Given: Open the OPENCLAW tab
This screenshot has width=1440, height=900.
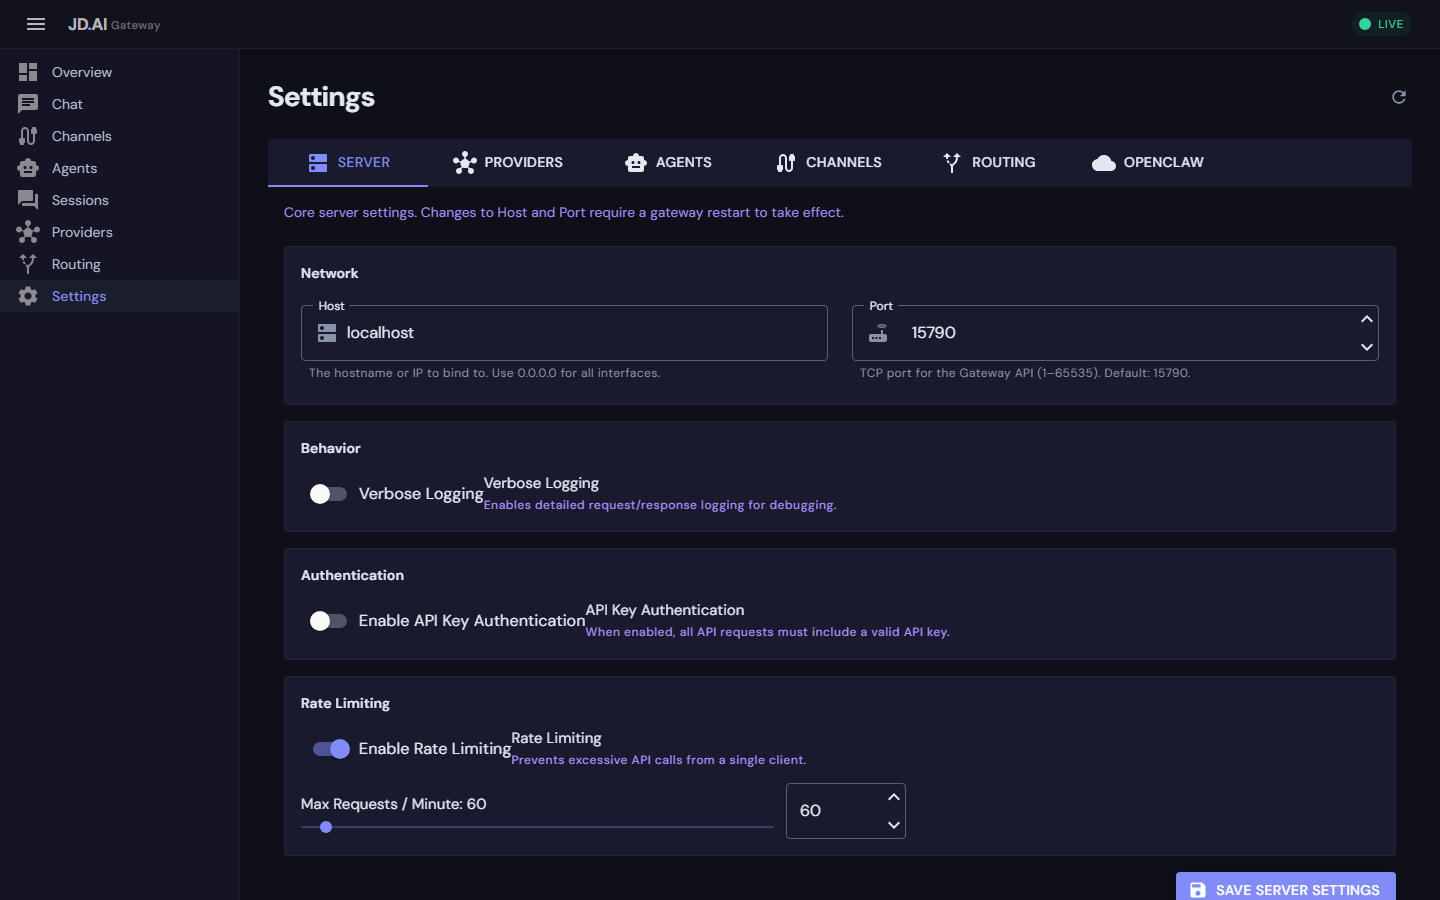Looking at the screenshot, I should coord(1147,162).
